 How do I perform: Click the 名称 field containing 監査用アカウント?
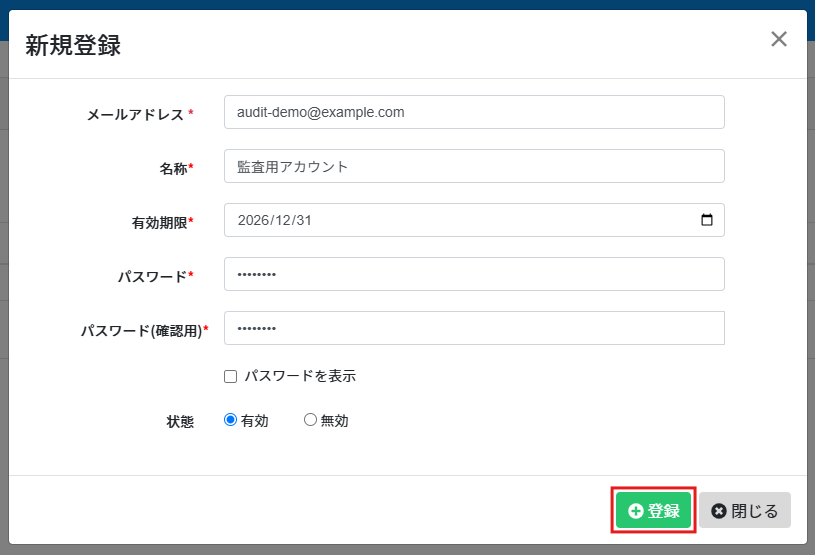coord(474,166)
